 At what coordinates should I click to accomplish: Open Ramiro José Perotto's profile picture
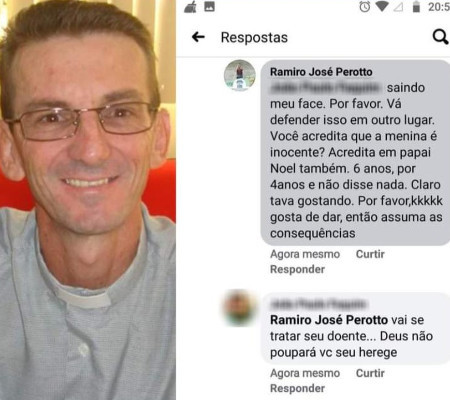240,75
